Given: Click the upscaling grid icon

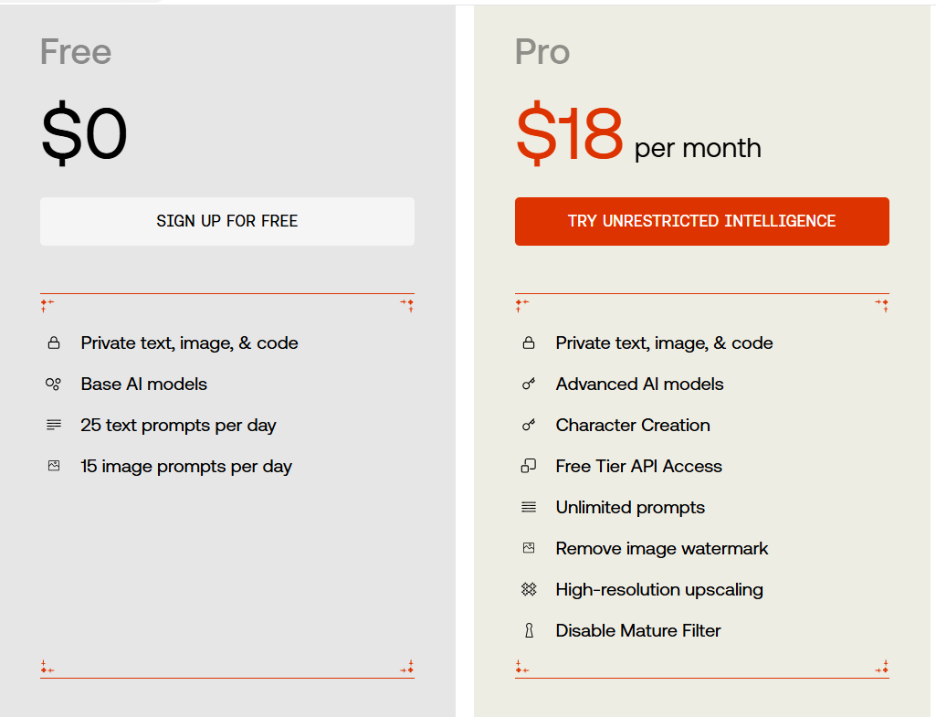Looking at the screenshot, I should [x=528, y=589].
